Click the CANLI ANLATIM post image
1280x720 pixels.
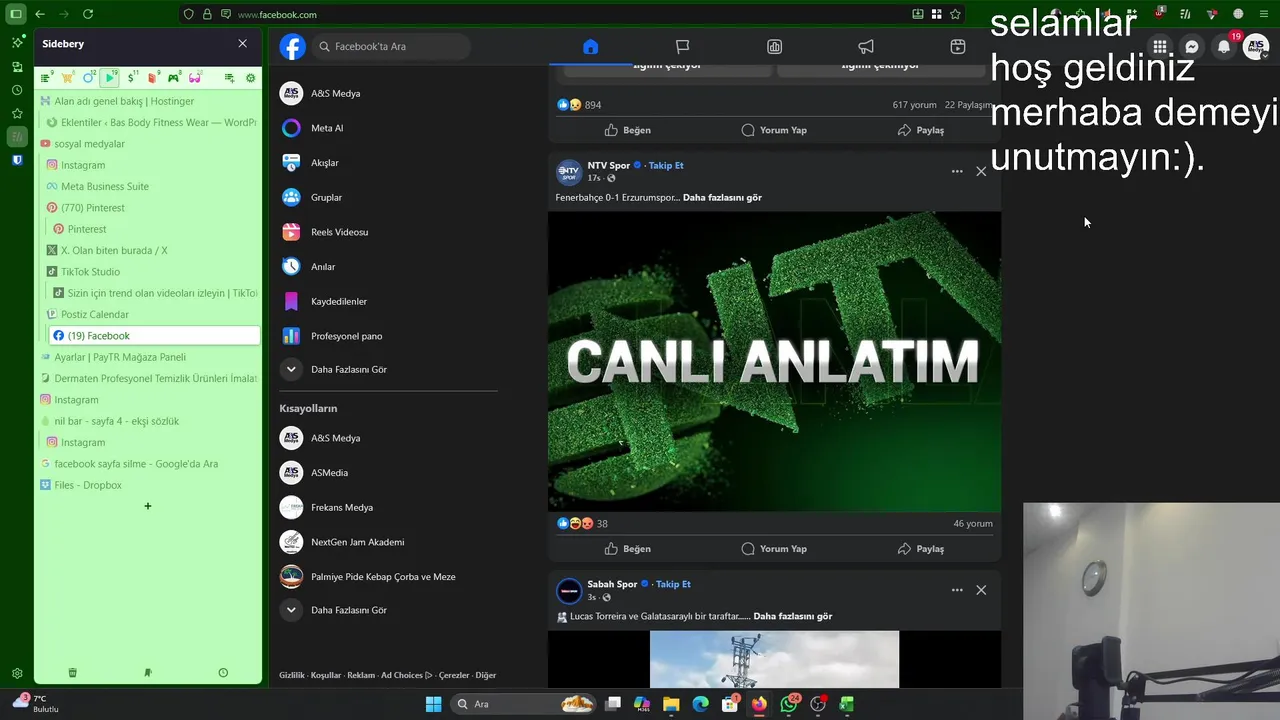click(774, 361)
